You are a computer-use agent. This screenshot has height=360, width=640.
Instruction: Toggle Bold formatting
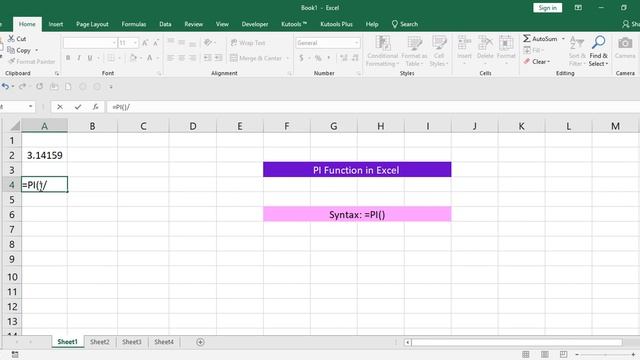[68, 58]
